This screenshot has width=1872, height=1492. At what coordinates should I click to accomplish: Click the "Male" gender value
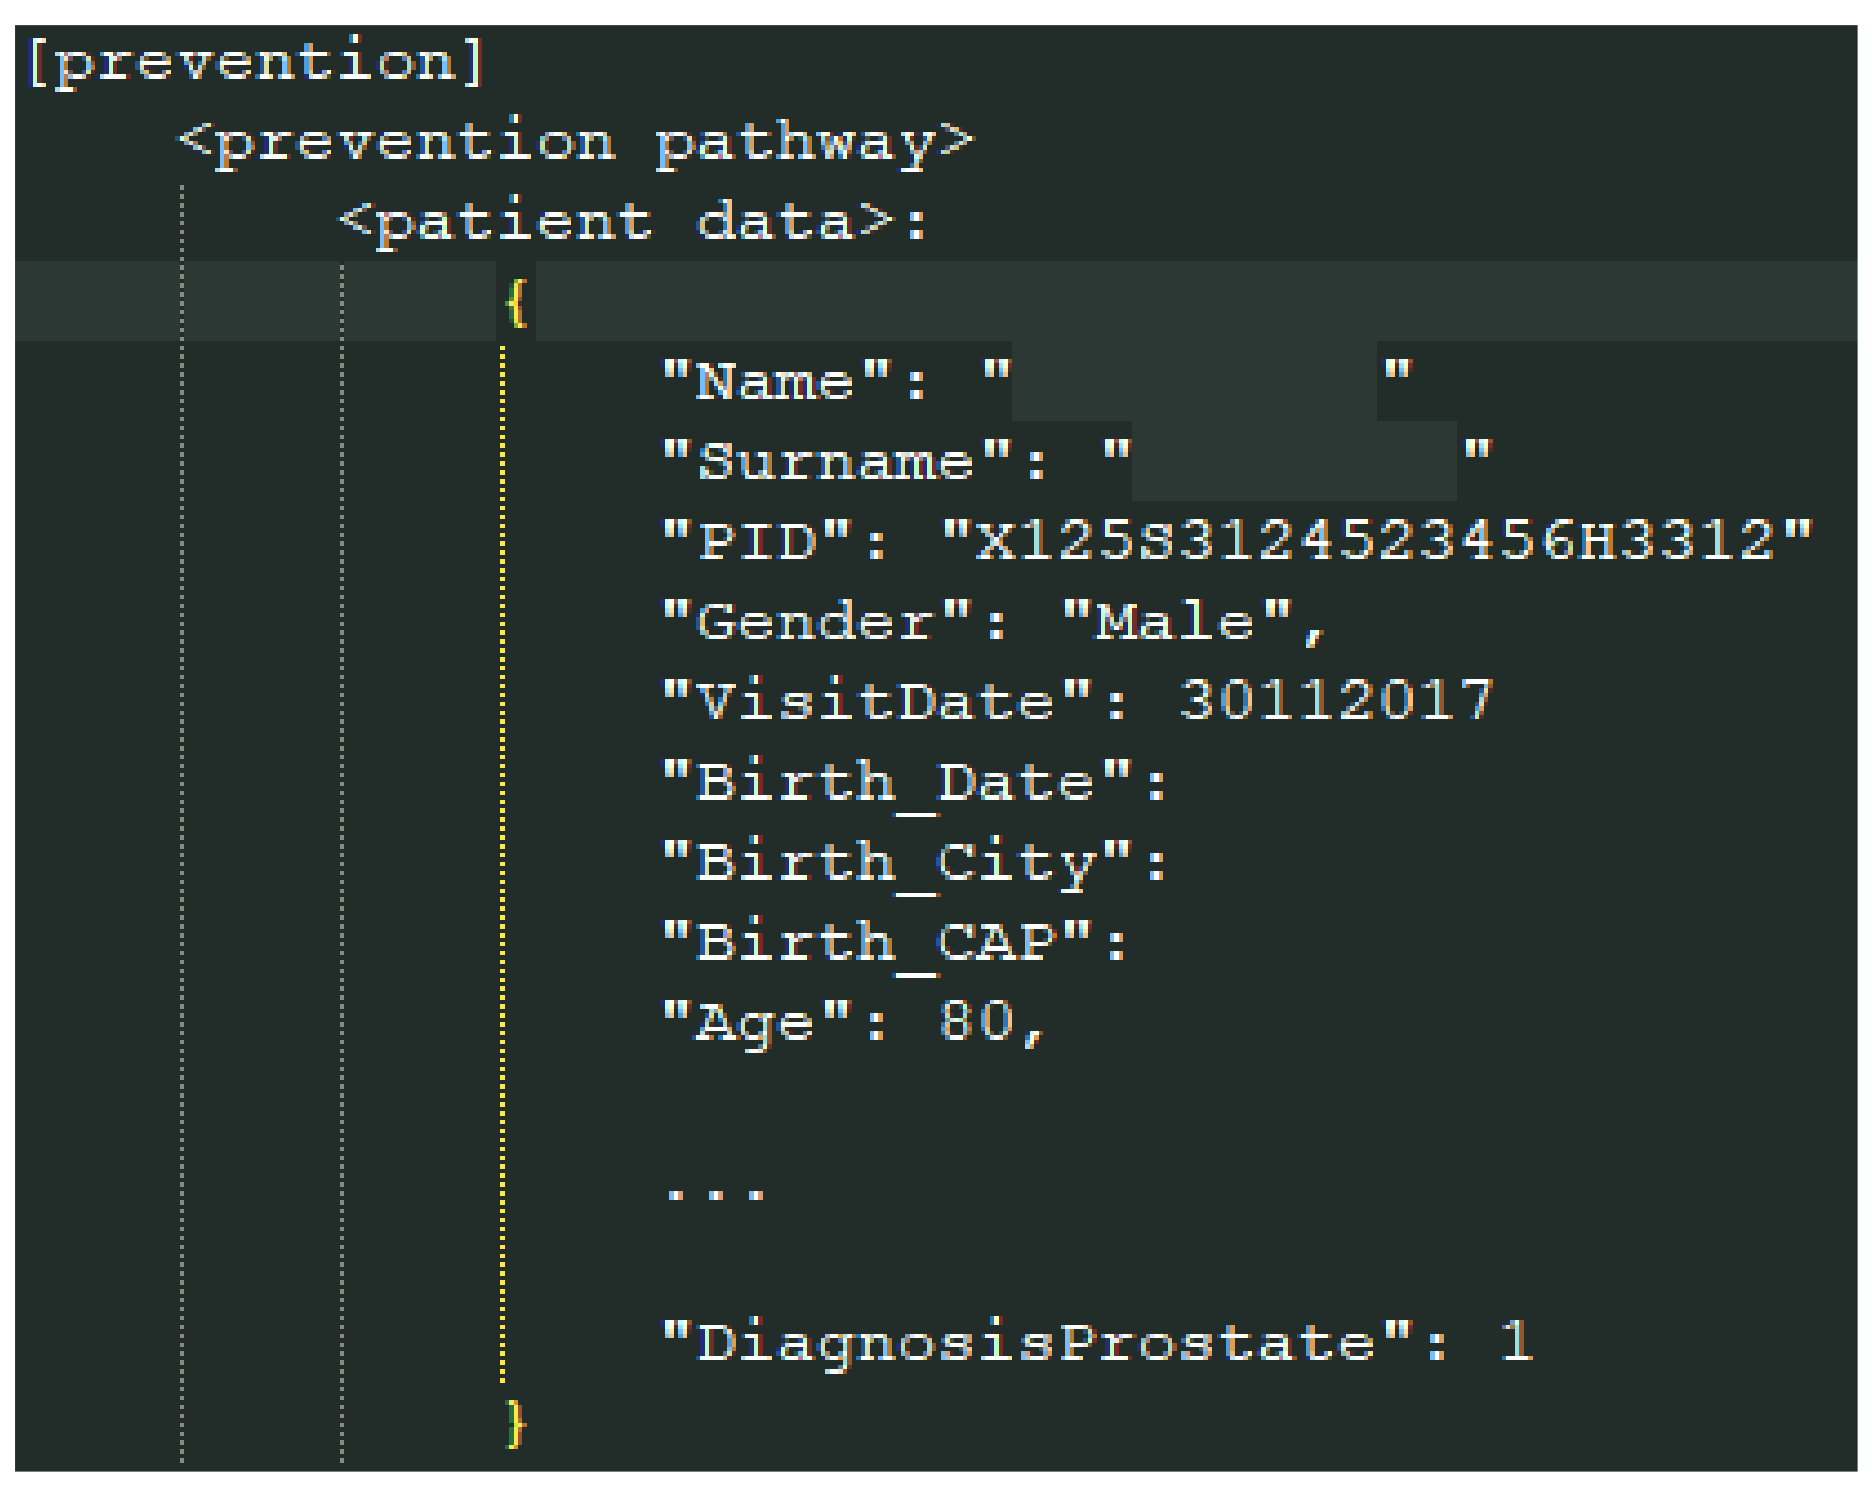pos(1176,622)
